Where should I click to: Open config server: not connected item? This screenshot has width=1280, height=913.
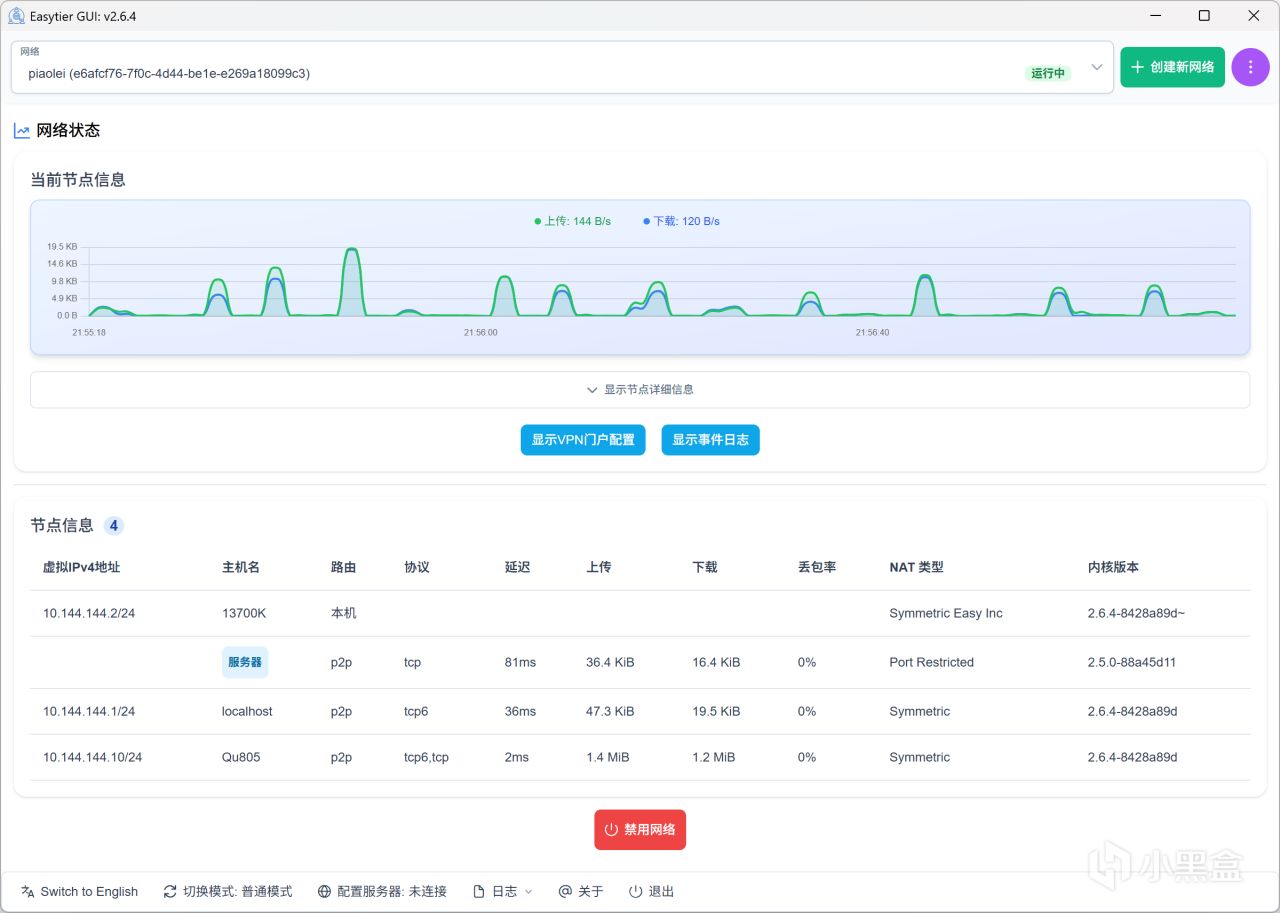pyautogui.click(x=382, y=891)
